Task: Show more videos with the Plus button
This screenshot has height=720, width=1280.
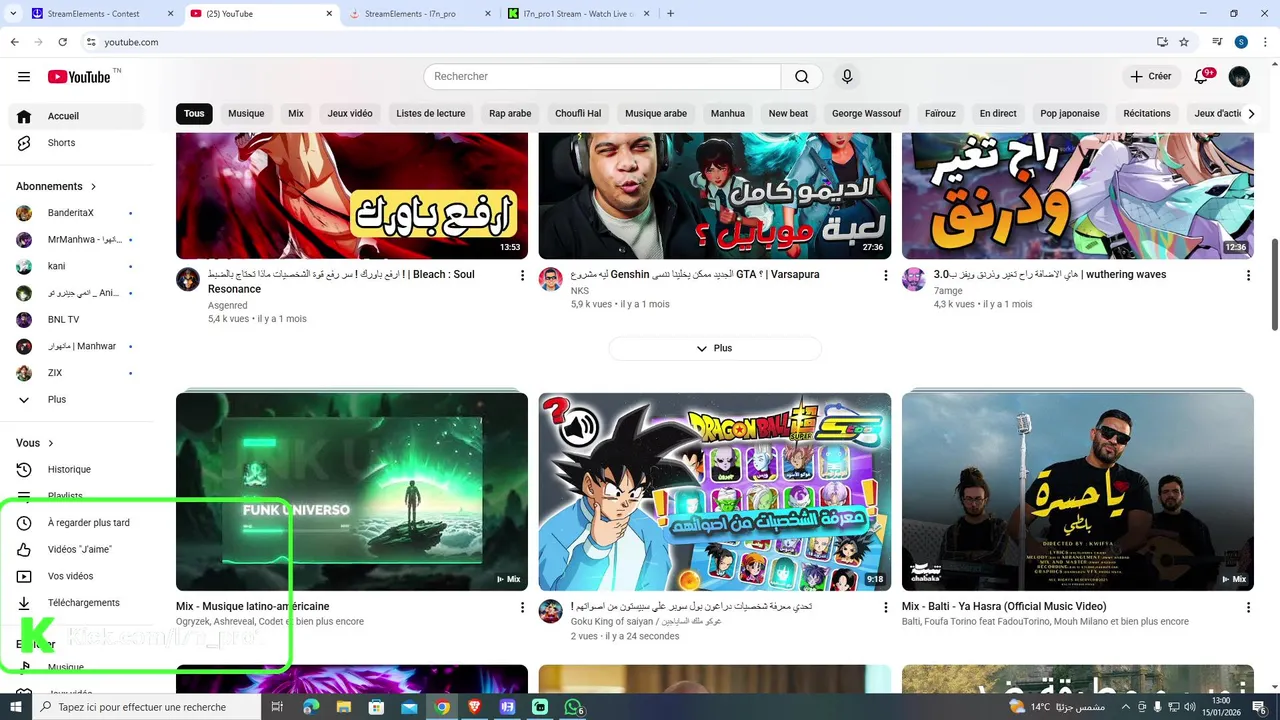Action: click(715, 348)
